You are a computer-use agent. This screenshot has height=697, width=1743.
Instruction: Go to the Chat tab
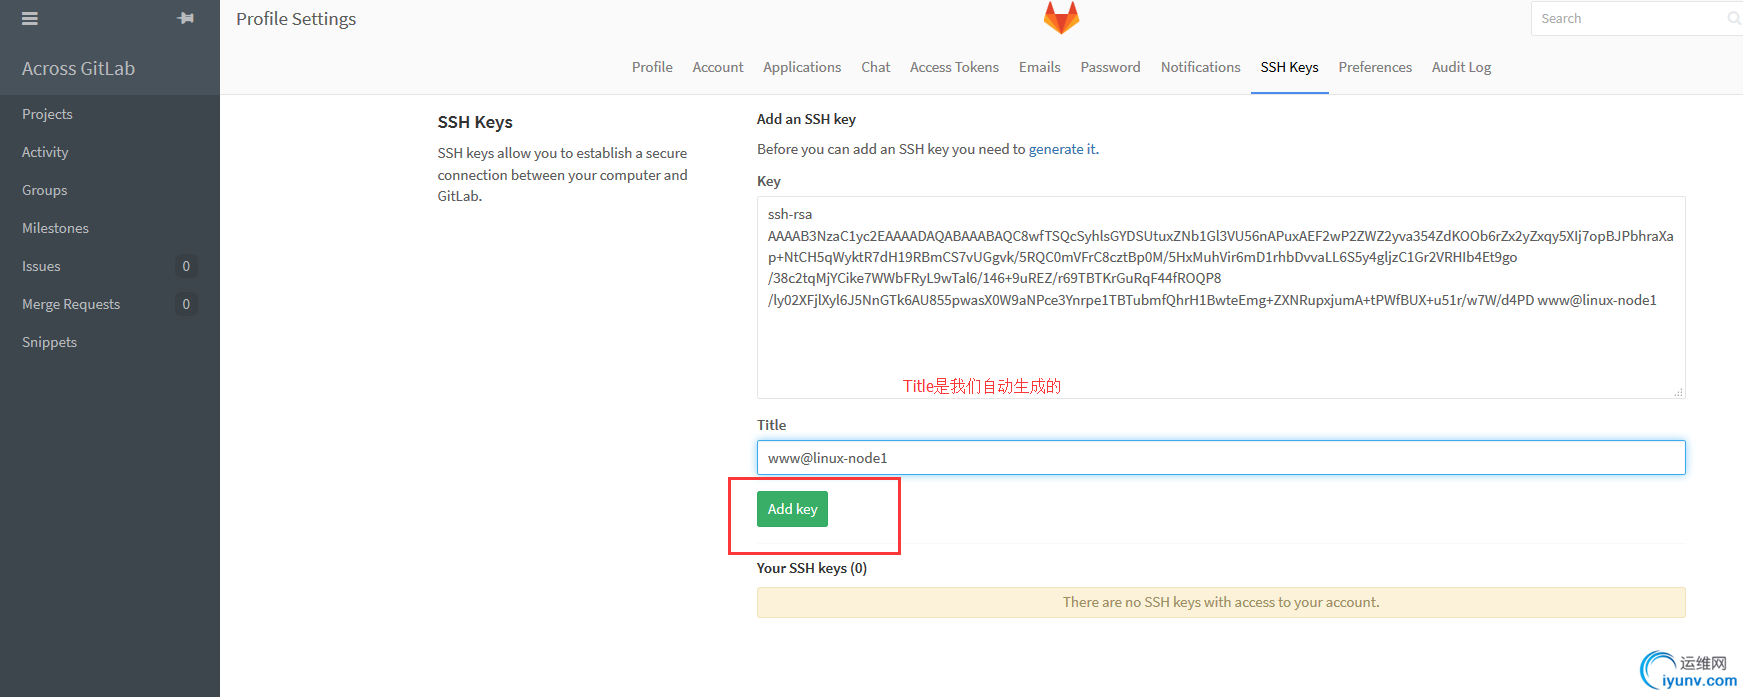(x=876, y=67)
